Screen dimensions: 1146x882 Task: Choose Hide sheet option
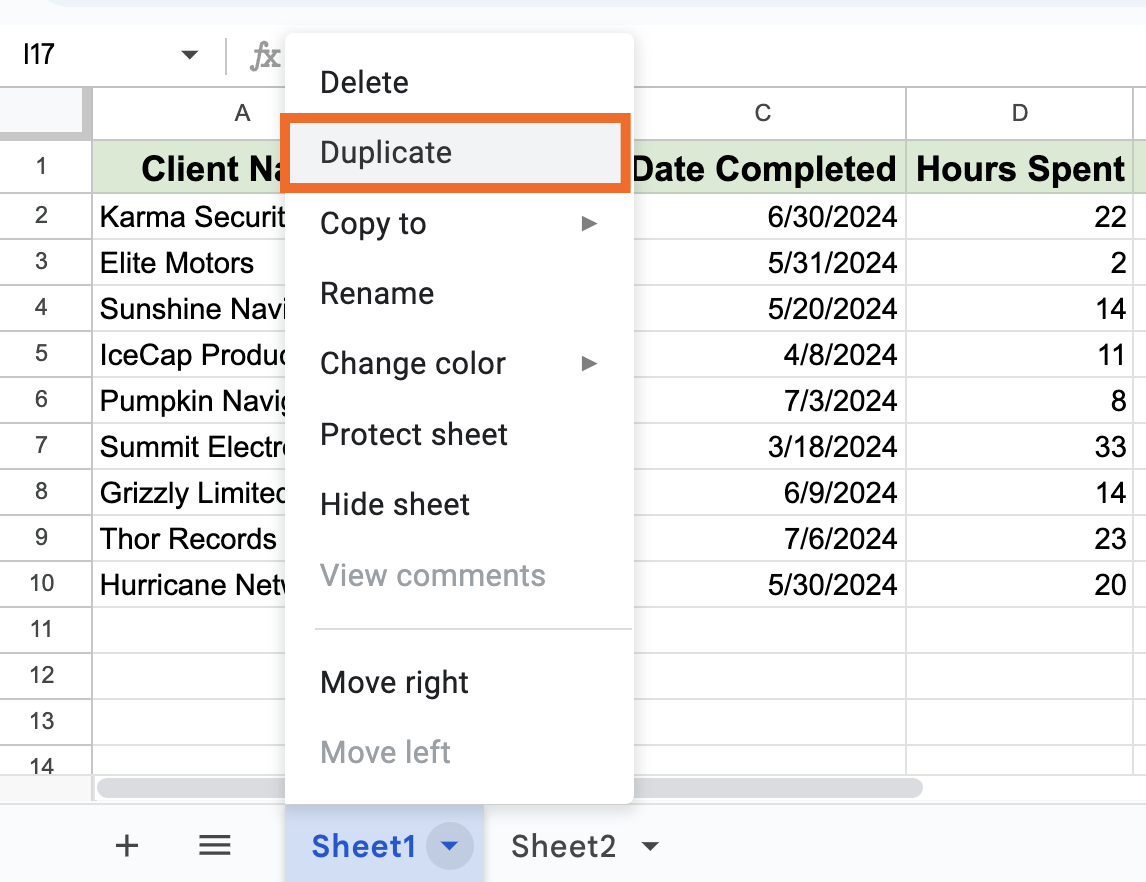pos(459,504)
